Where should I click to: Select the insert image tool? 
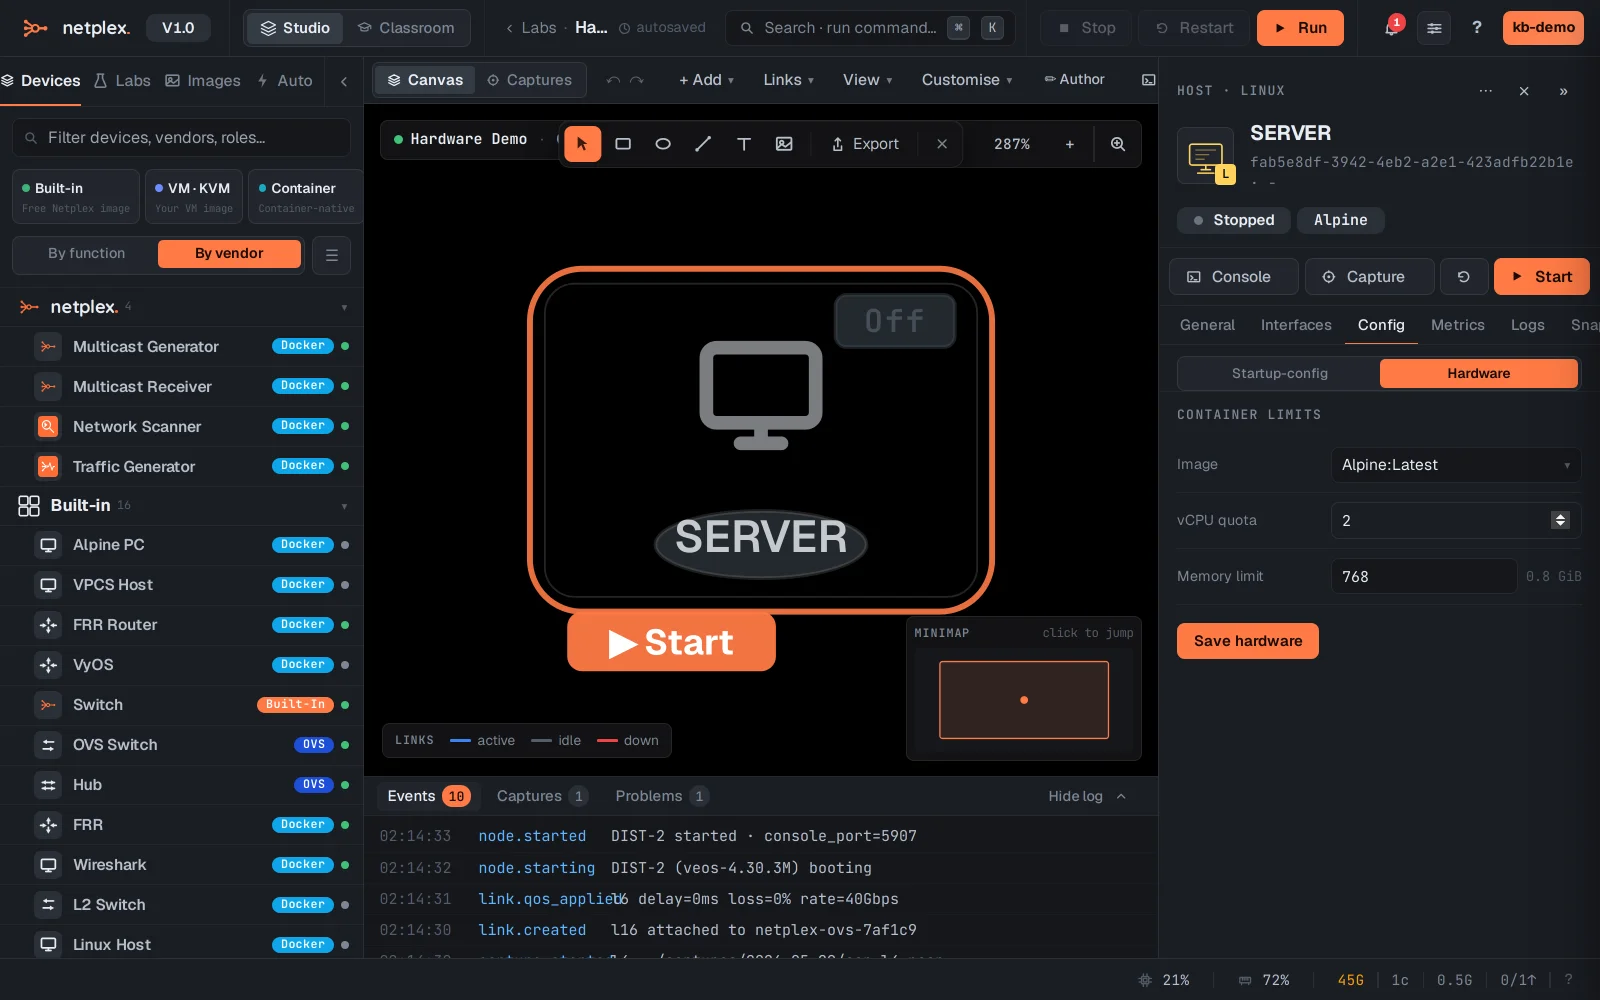click(x=784, y=144)
